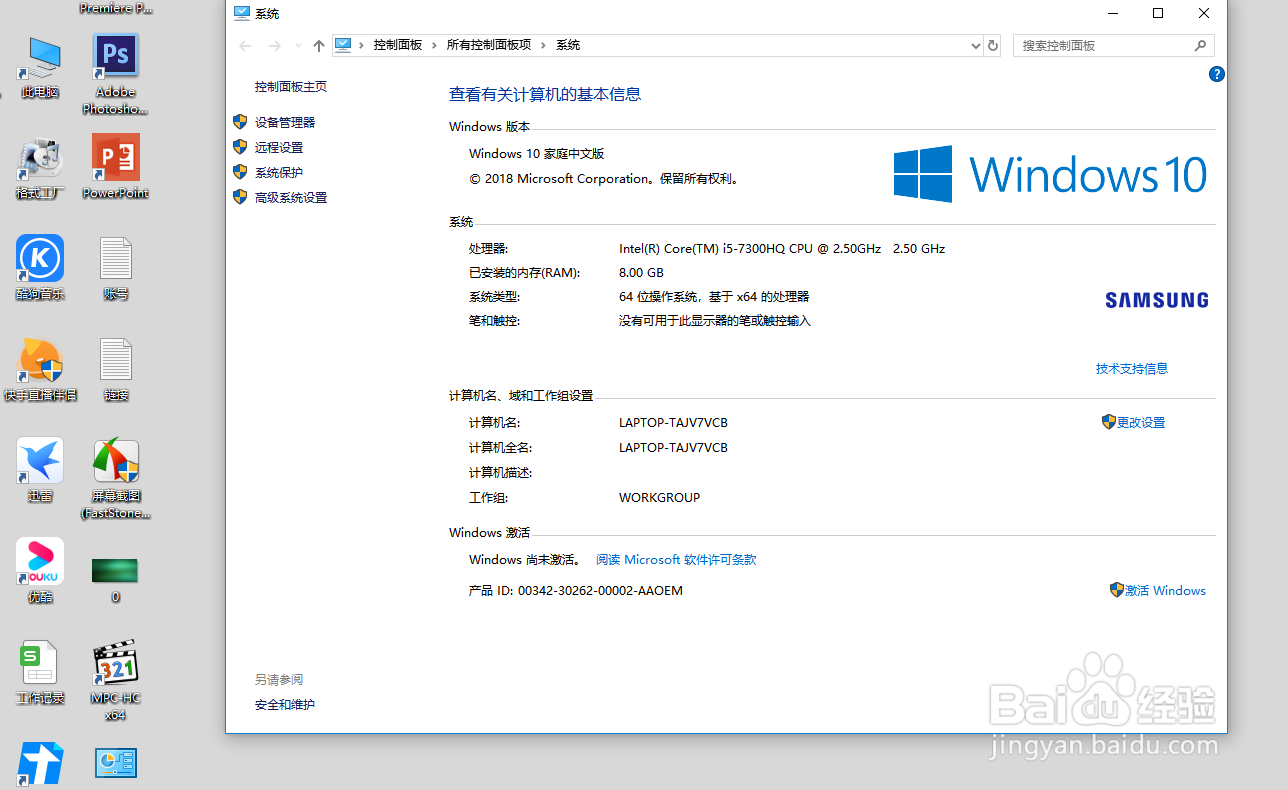Click the 产品 ID text
Image resolution: width=1288 pixels, height=790 pixels.
tap(576, 590)
